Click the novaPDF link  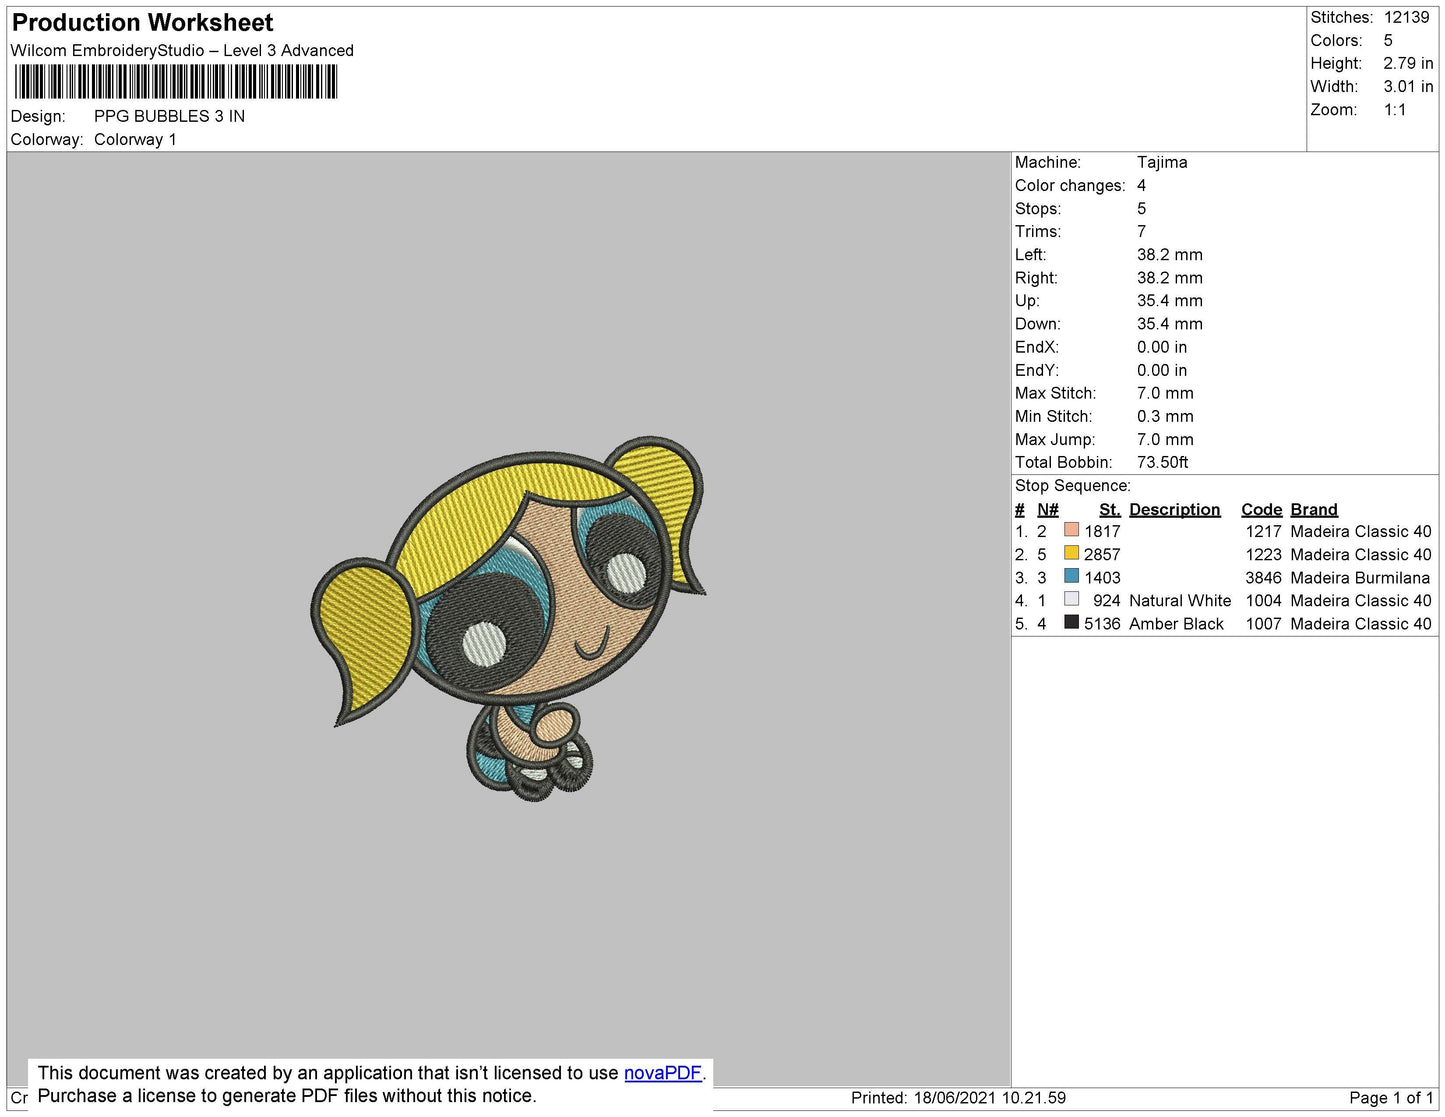663,1073
